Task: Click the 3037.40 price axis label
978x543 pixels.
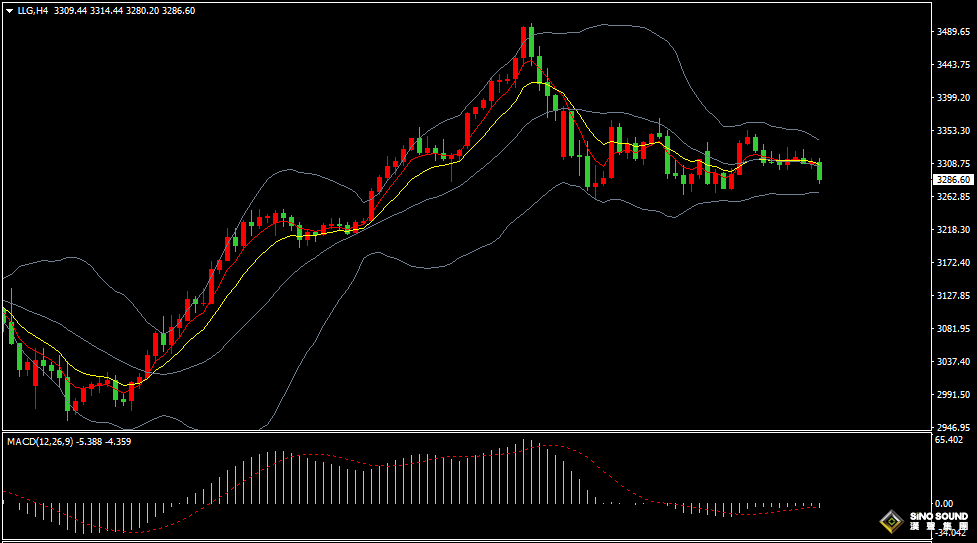Action: [954, 362]
